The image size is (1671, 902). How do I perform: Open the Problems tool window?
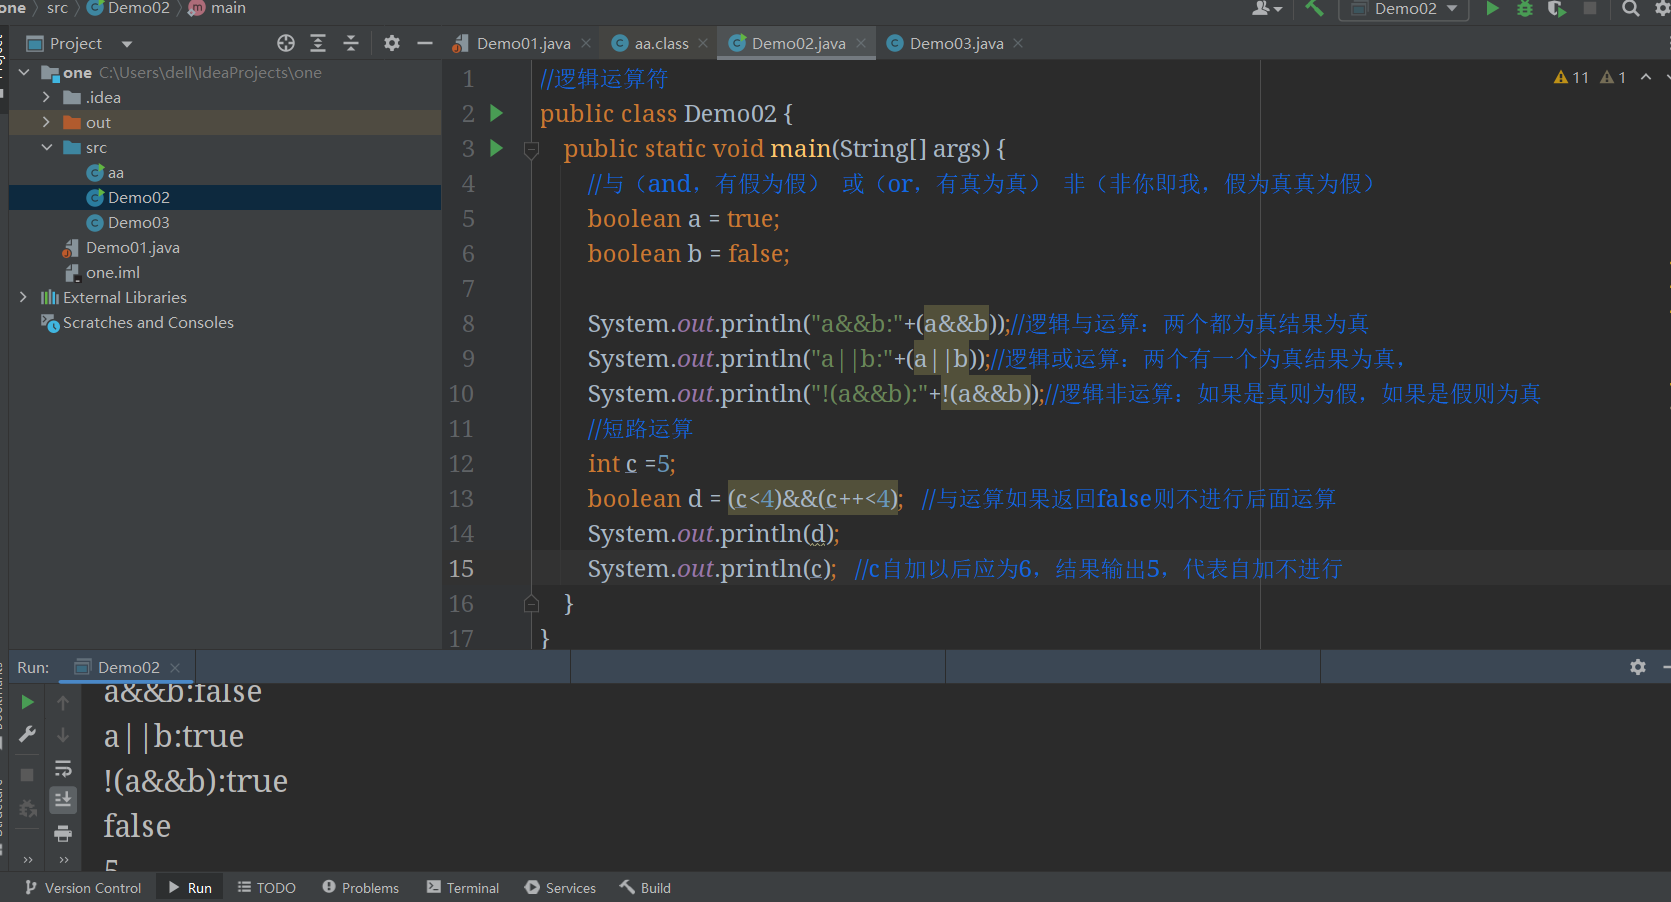360,888
